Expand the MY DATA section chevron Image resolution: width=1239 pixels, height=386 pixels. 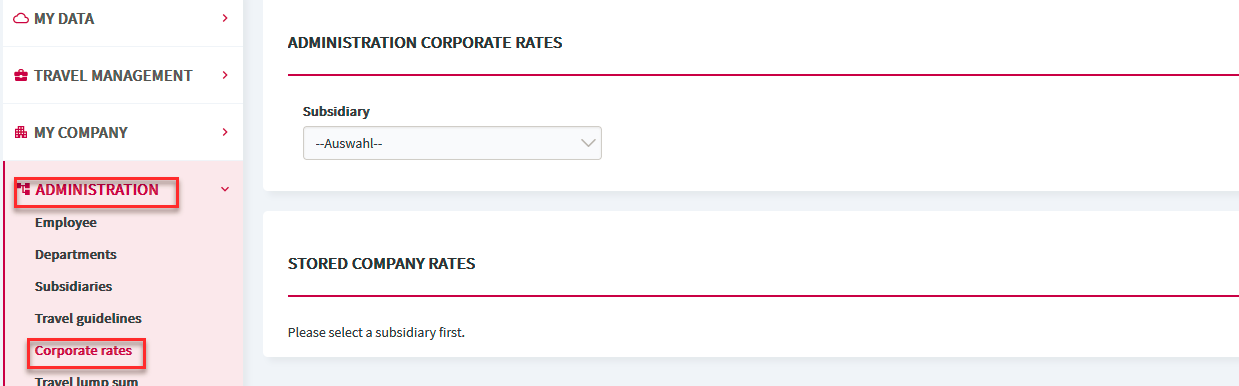tap(225, 18)
